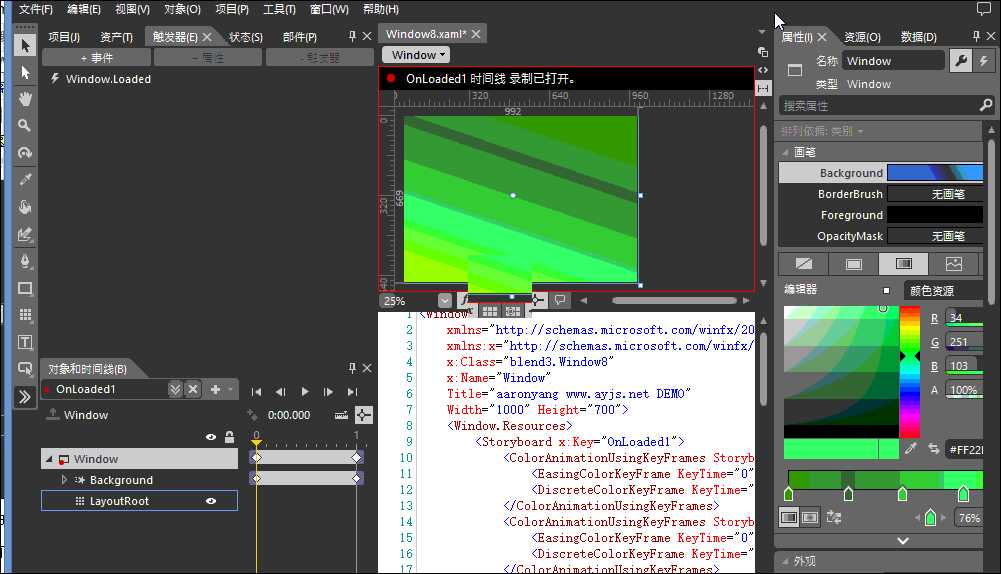Collapse the Window tree node
The image size is (1001, 574).
click(48, 459)
